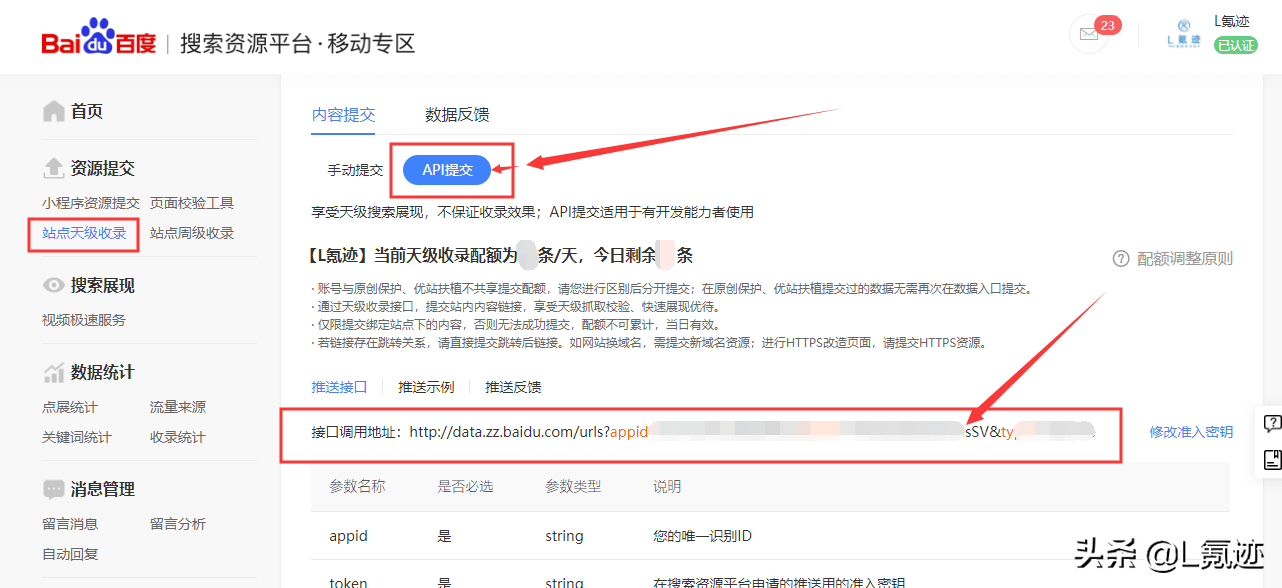This screenshot has height=588, width=1282.
Task: Click the 资源提交 sidebar section heading
Action: click(103, 169)
